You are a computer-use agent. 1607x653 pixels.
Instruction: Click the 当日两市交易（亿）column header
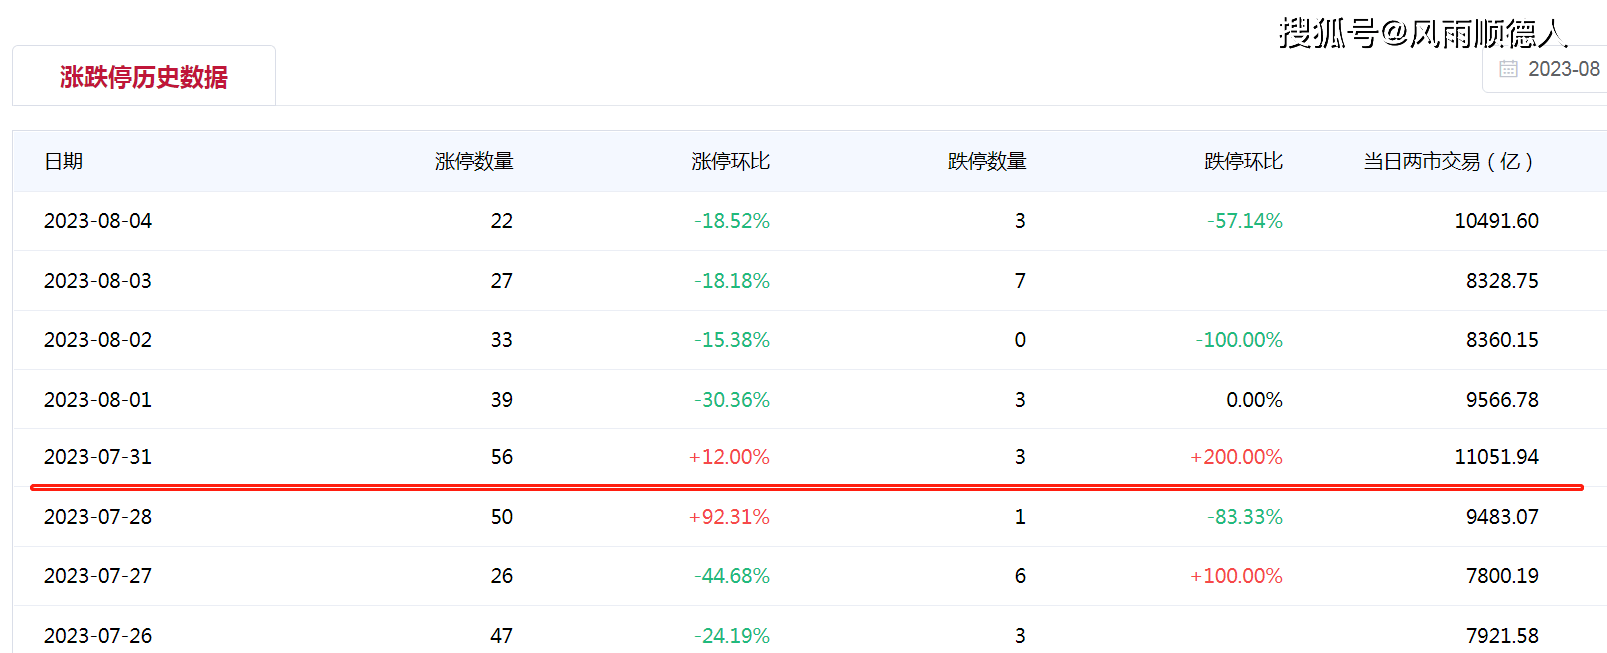click(1448, 161)
